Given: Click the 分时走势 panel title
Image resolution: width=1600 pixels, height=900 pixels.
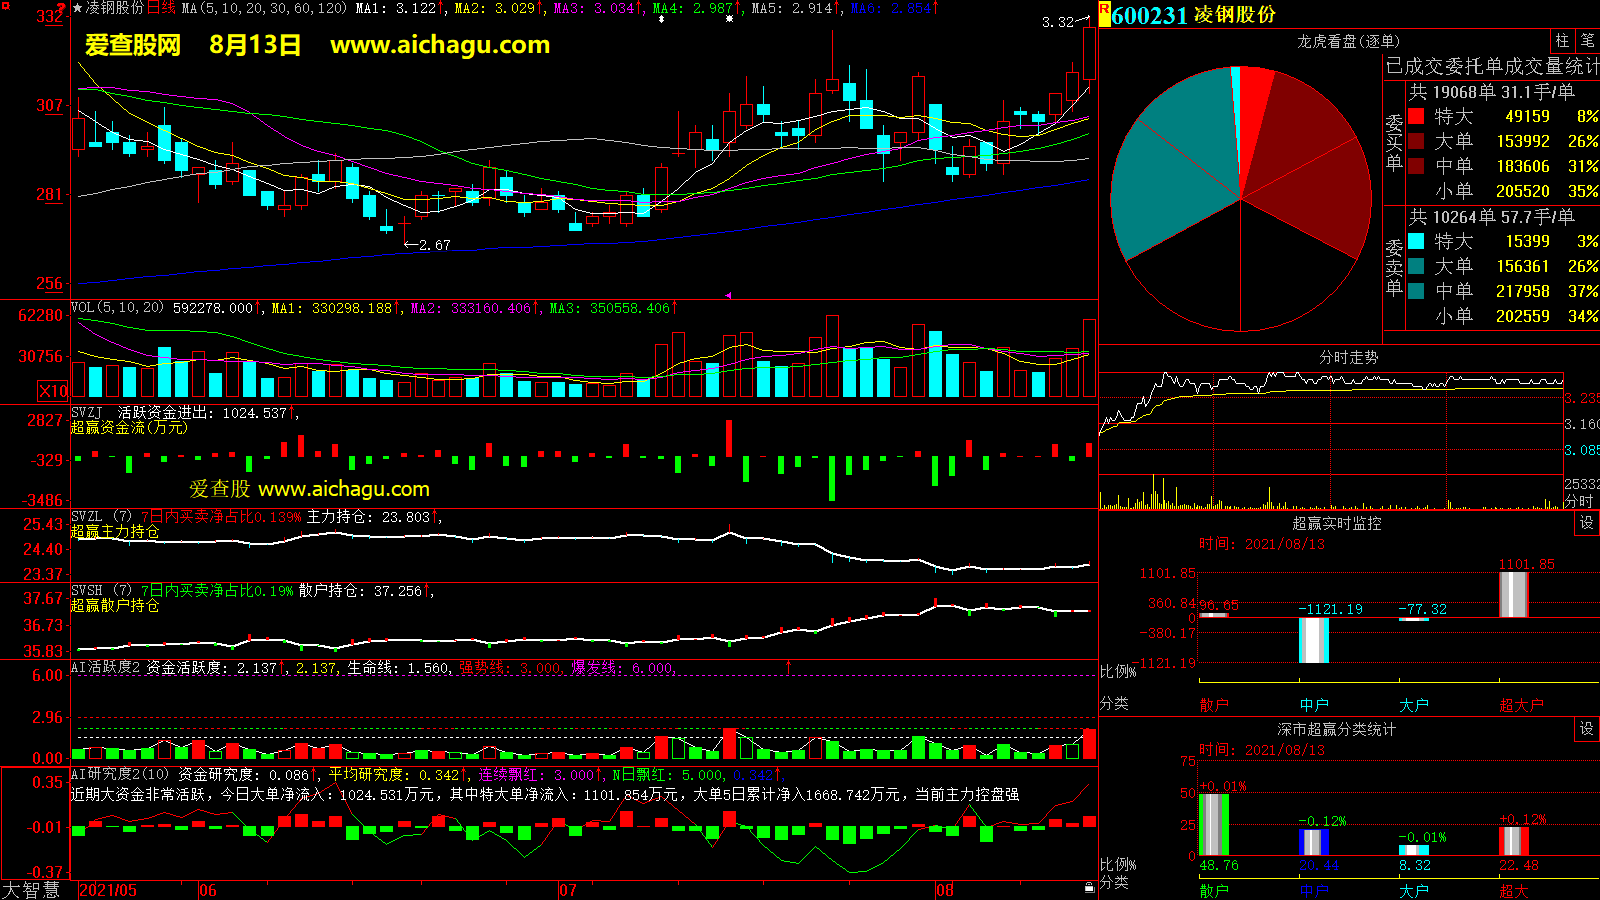Looking at the screenshot, I should [1348, 357].
